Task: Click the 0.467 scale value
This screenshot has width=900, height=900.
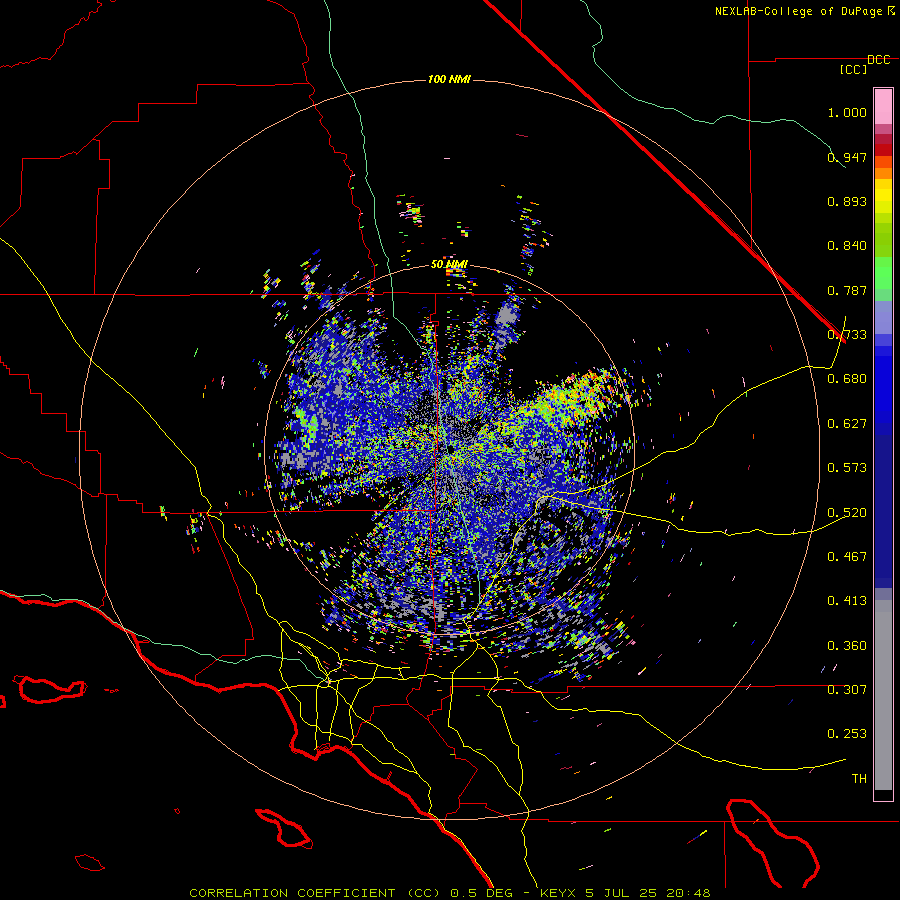Action: 847,557
